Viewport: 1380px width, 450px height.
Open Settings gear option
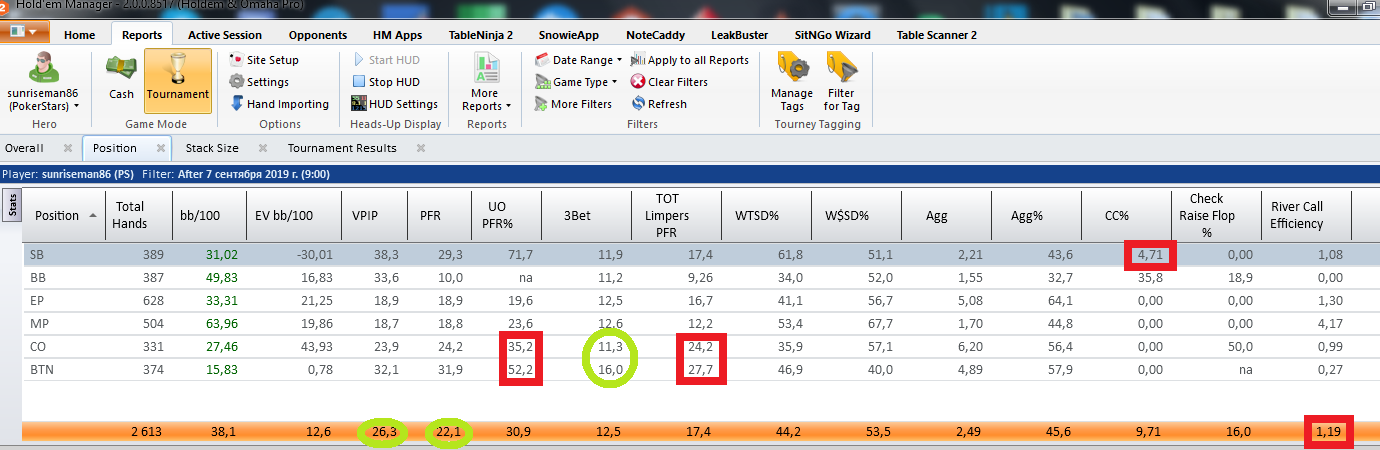pyautogui.click(x=259, y=82)
